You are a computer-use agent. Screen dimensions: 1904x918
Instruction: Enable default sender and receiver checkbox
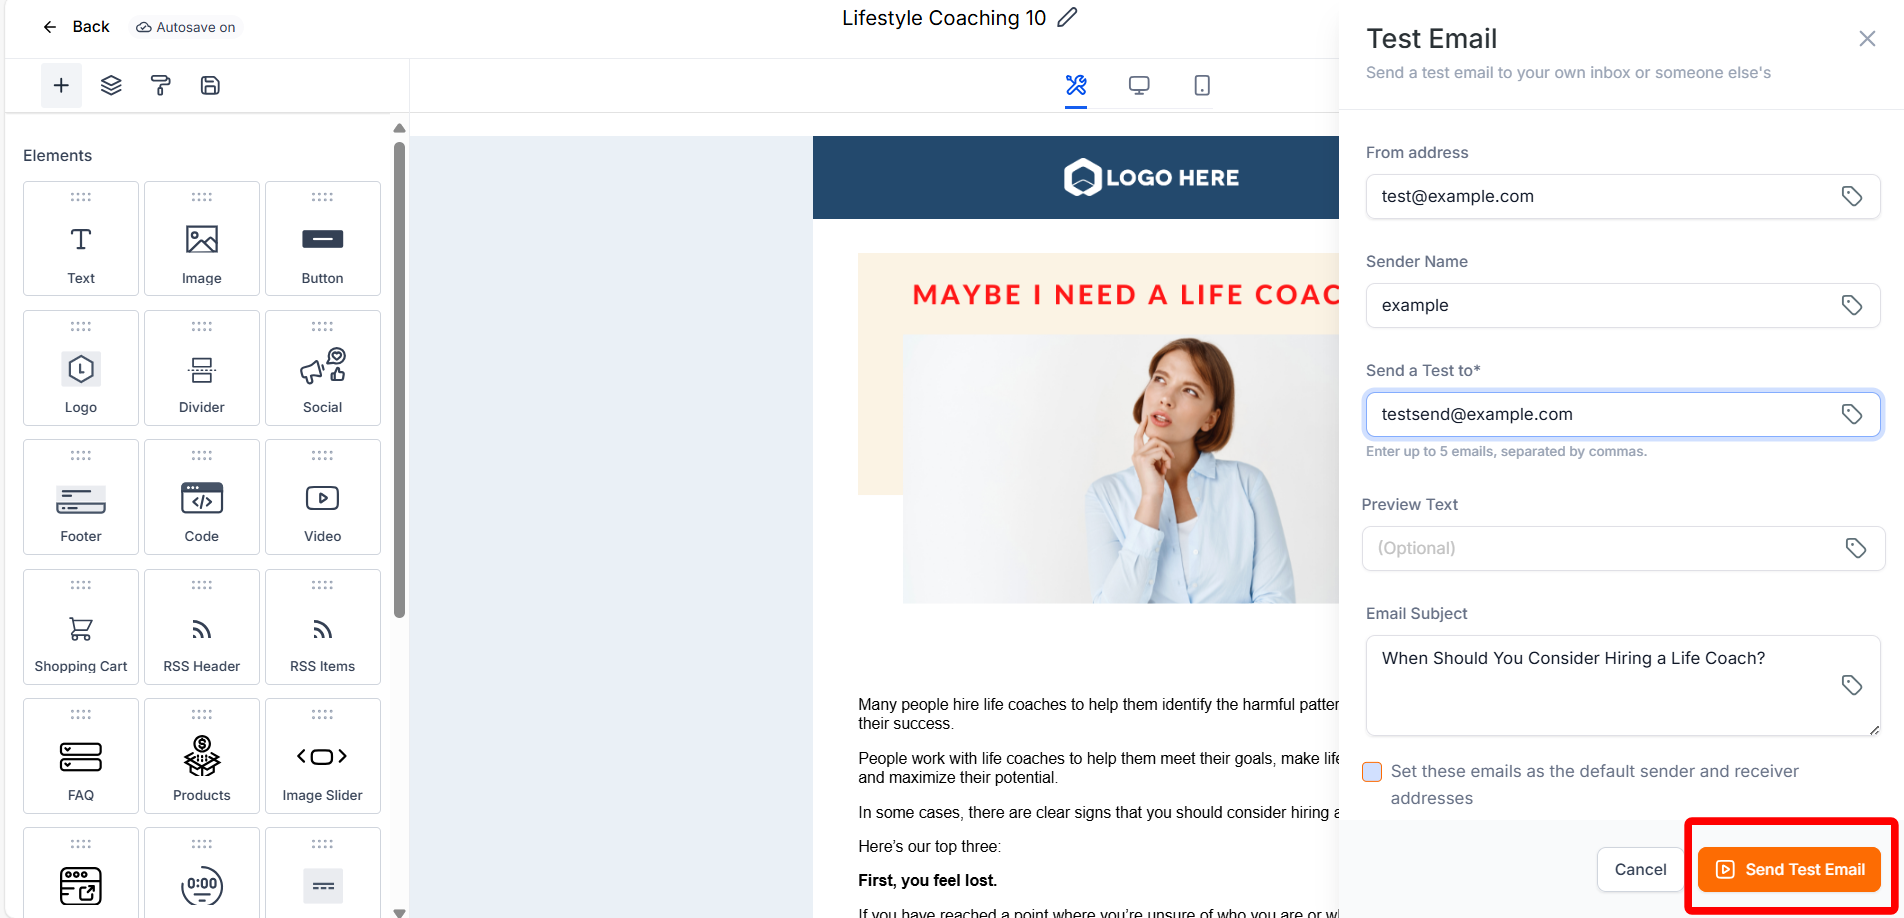[x=1372, y=772]
